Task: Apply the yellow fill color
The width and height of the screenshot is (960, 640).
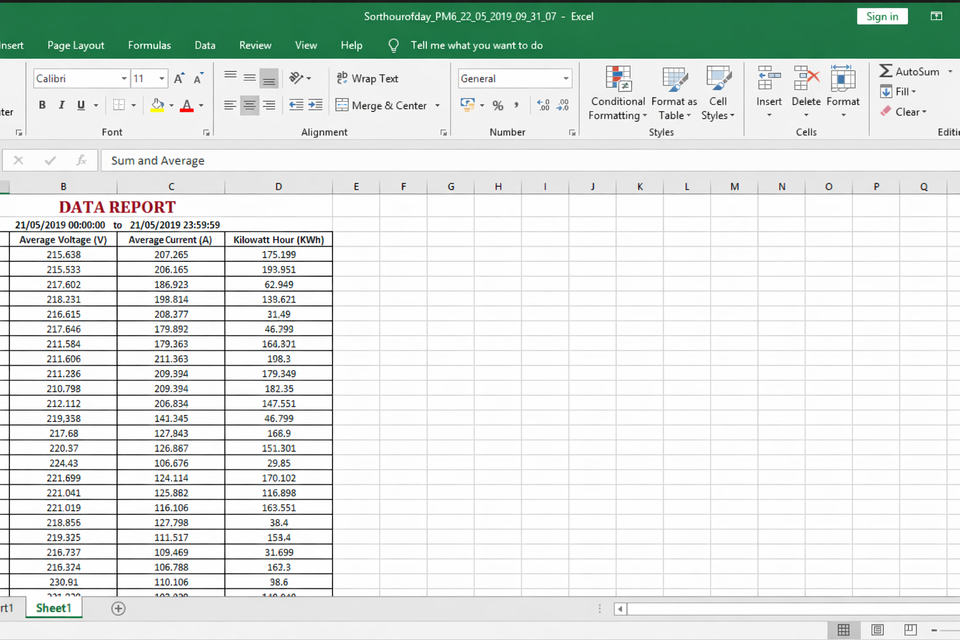Action: click(x=157, y=105)
